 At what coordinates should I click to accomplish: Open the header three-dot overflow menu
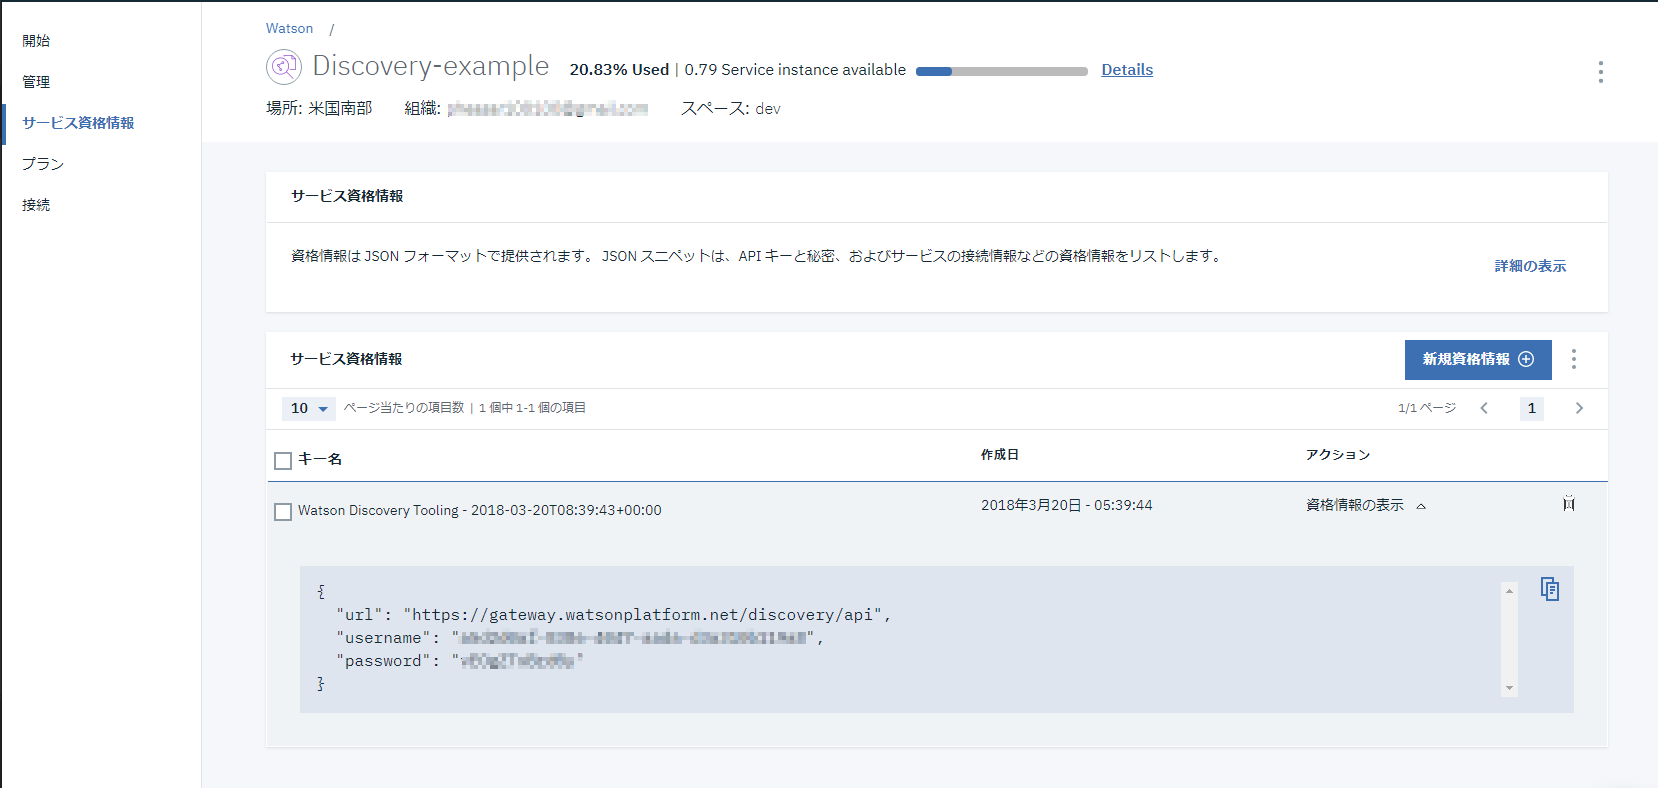(1600, 72)
